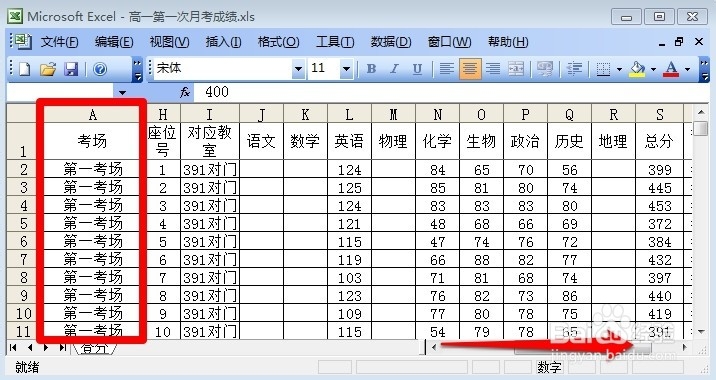Open the 视图(V) menu
This screenshot has height=380, width=716.
(x=169, y=42)
